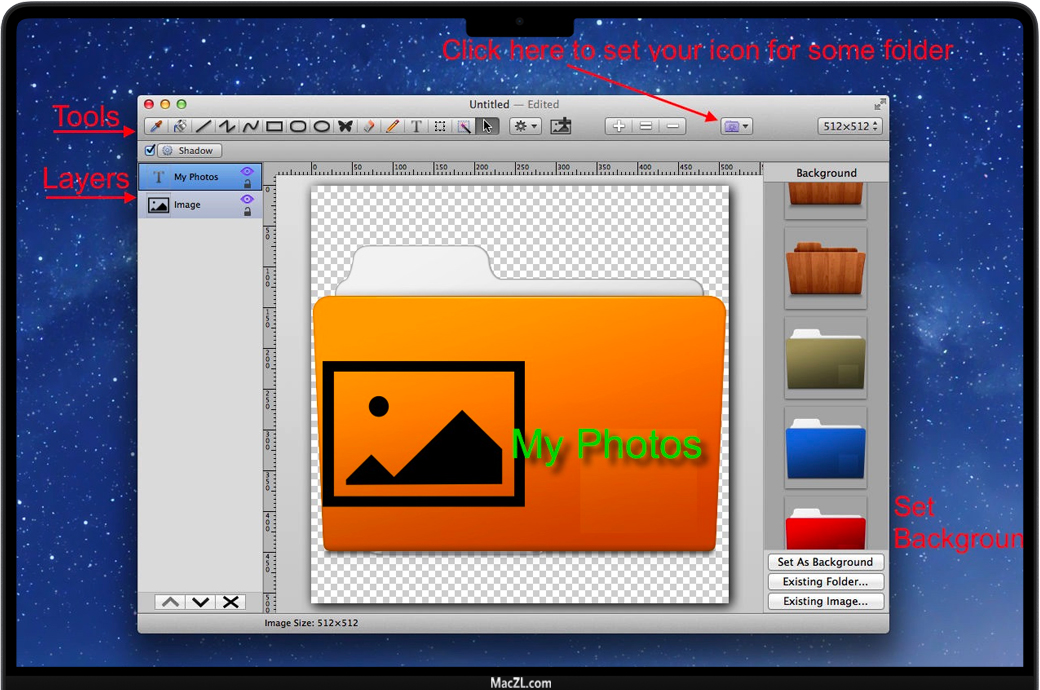Image resolution: width=1040 pixels, height=690 pixels.
Task: Click the insert image toolbar icon
Action: pyautogui.click(x=561, y=126)
